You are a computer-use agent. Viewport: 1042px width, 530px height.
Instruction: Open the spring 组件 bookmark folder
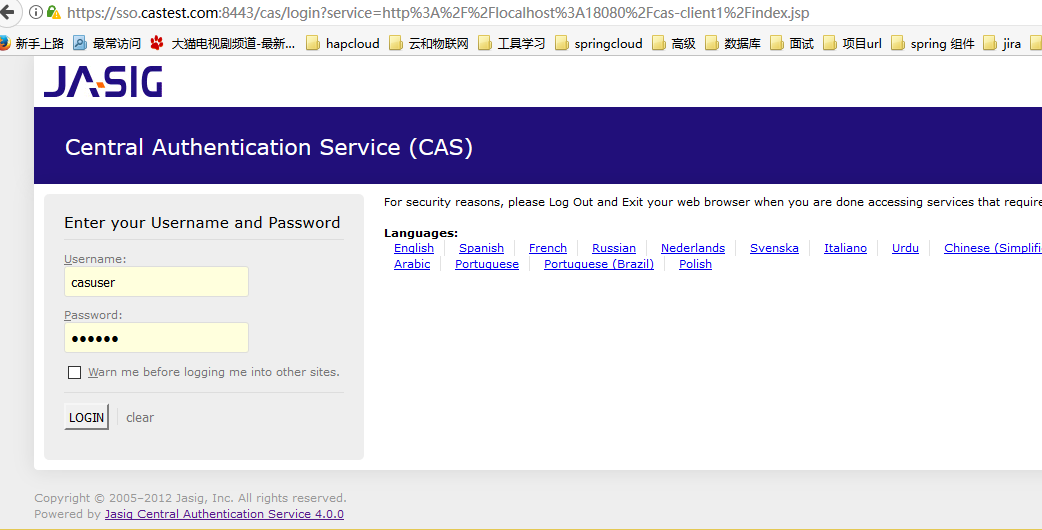[x=933, y=43]
